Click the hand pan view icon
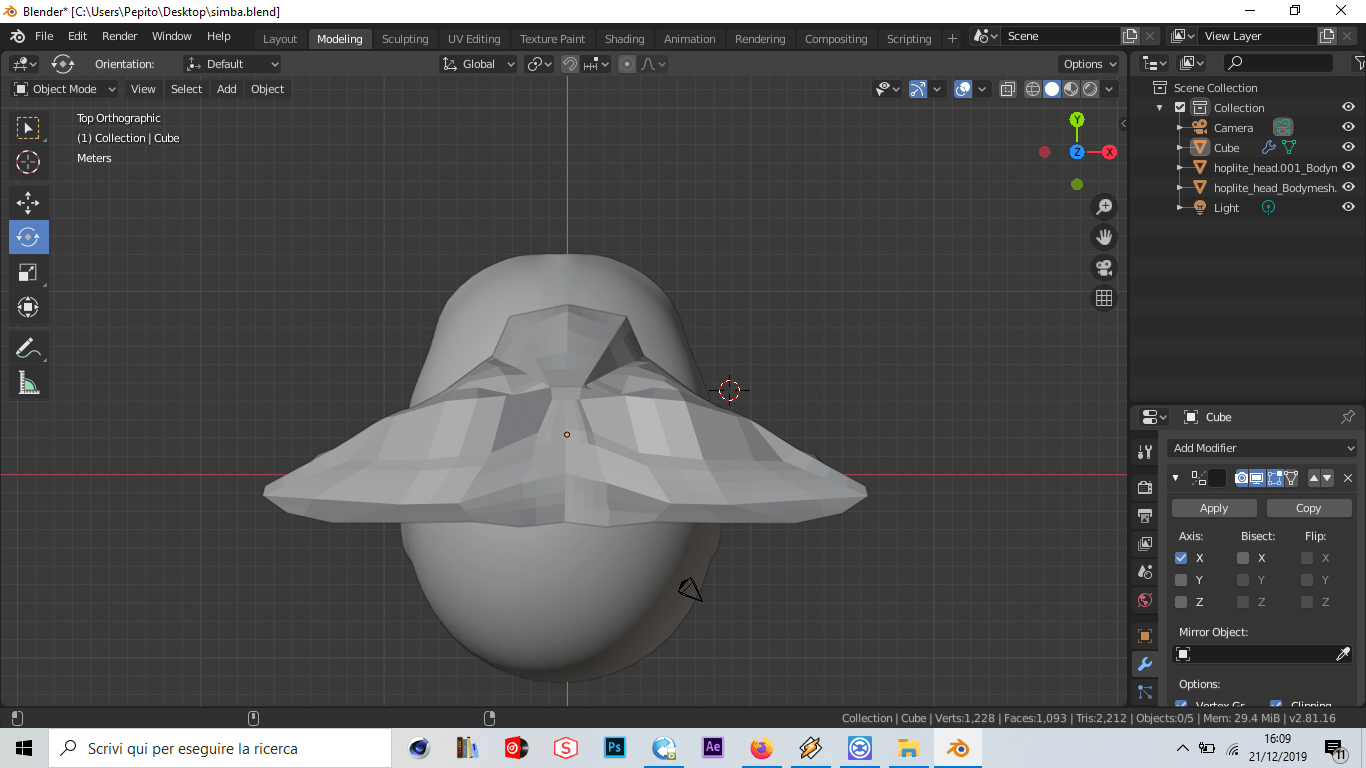 [x=1104, y=237]
